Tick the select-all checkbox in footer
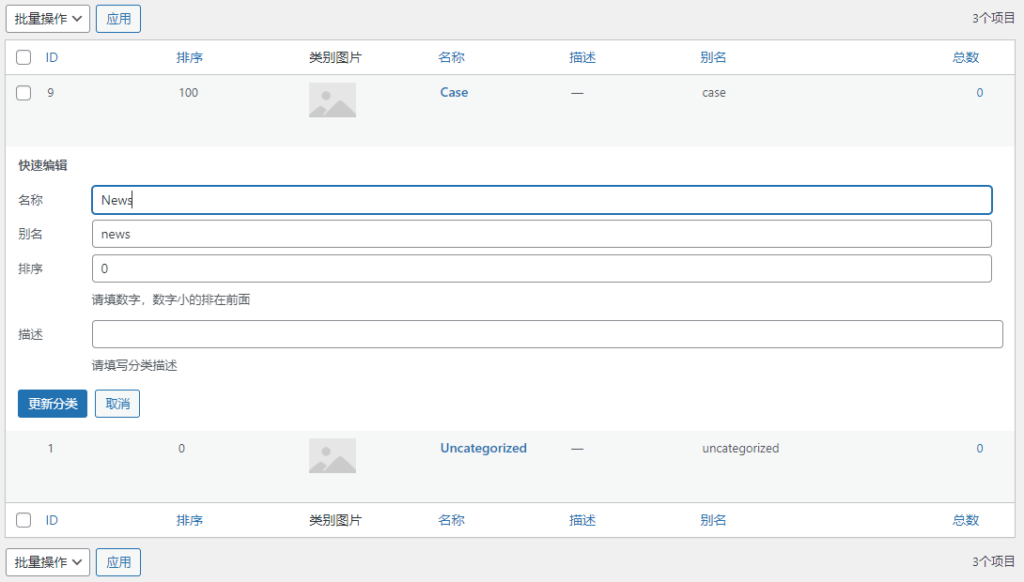Screen dimensions: 1024x582 click(x=24, y=520)
